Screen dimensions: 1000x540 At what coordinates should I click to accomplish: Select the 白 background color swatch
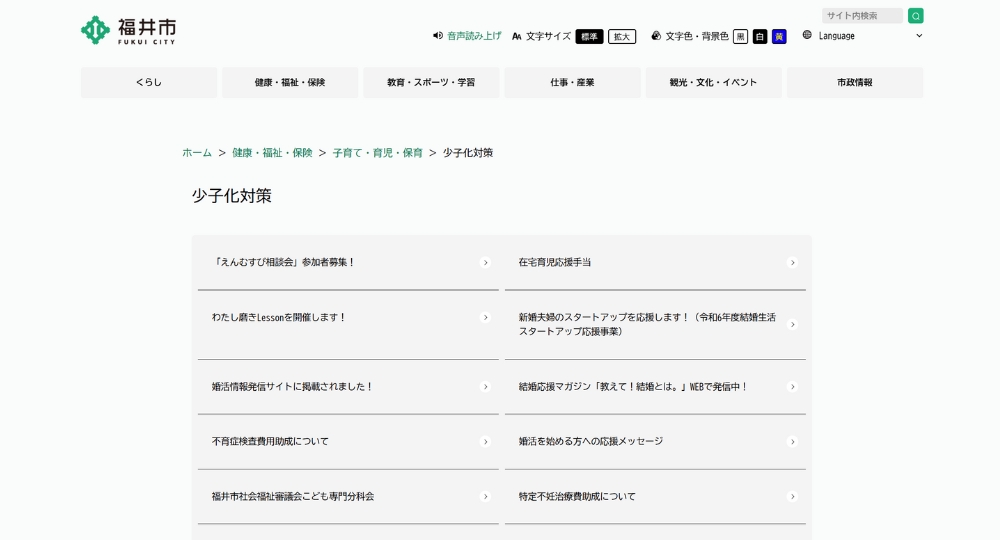[x=760, y=36]
